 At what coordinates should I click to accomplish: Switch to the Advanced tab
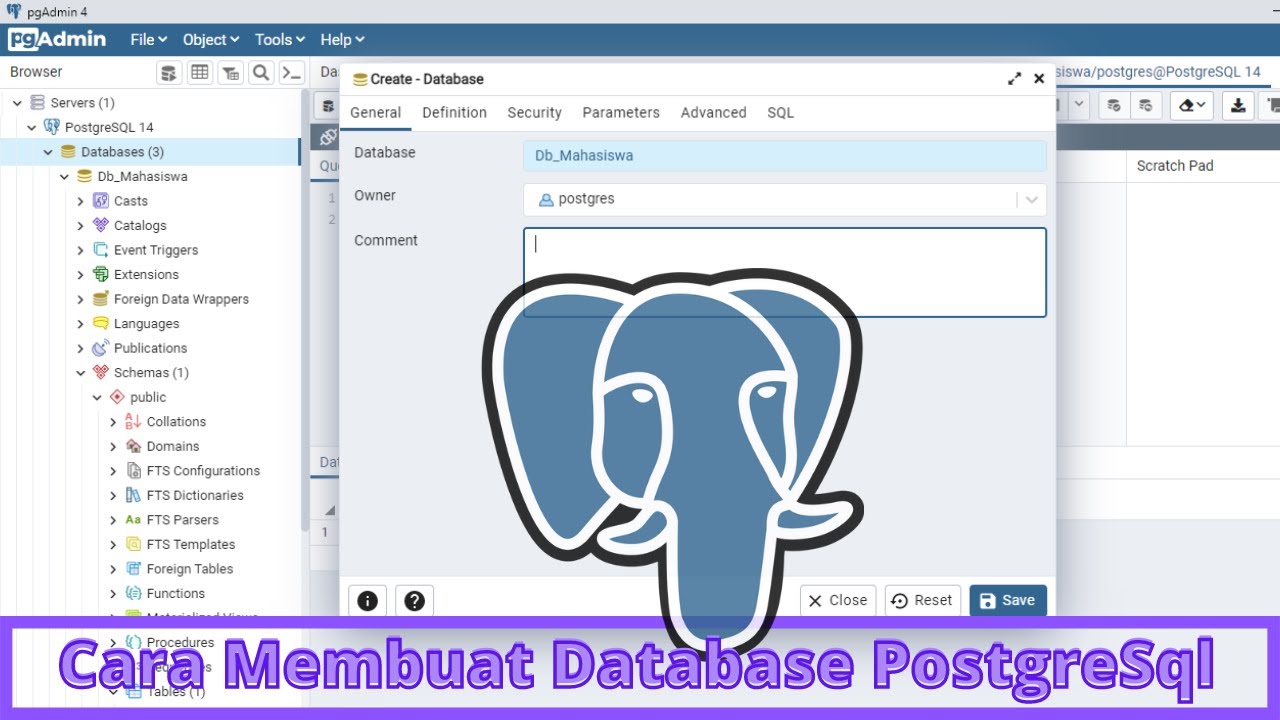[x=713, y=113]
